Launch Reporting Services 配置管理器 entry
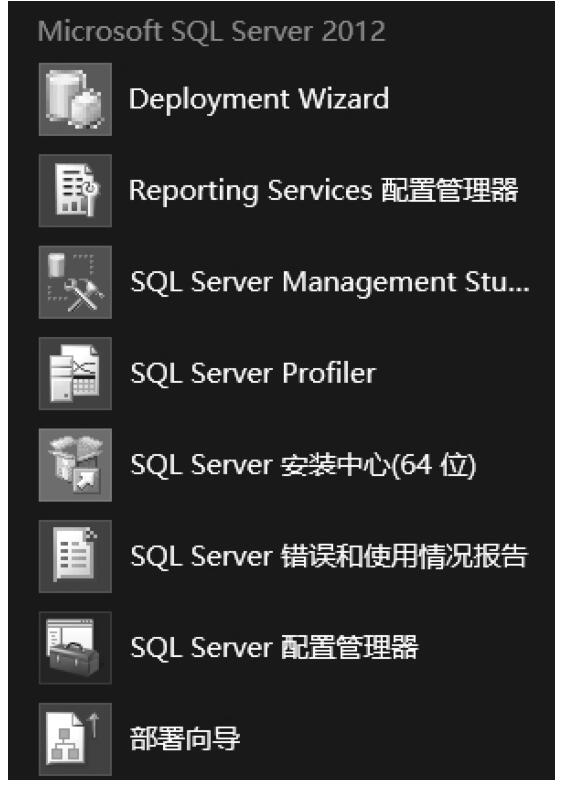Screen dimensions: 565x788 pyautogui.click(x=323, y=190)
